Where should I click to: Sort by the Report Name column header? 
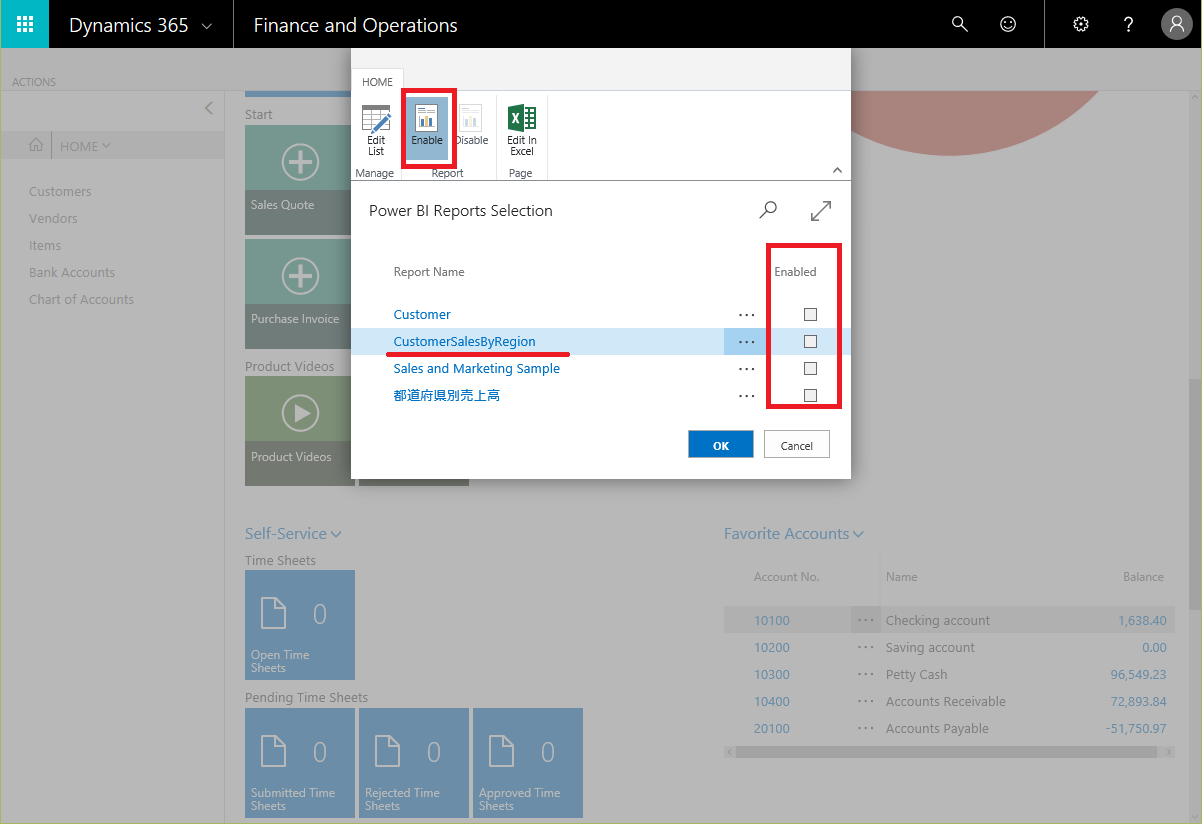[429, 272]
